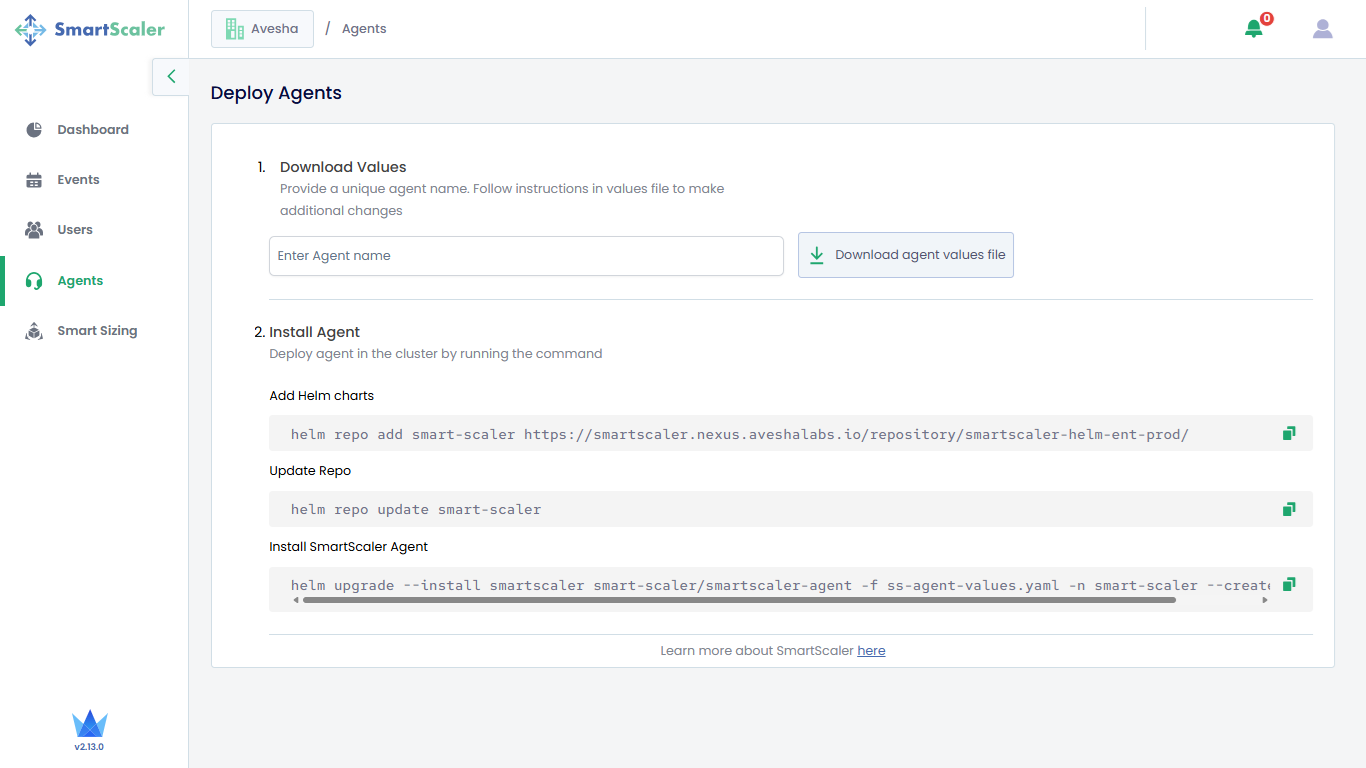The width and height of the screenshot is (1366, 768).
Task: Click the helm upgrade command text
Action: point(780,585)
